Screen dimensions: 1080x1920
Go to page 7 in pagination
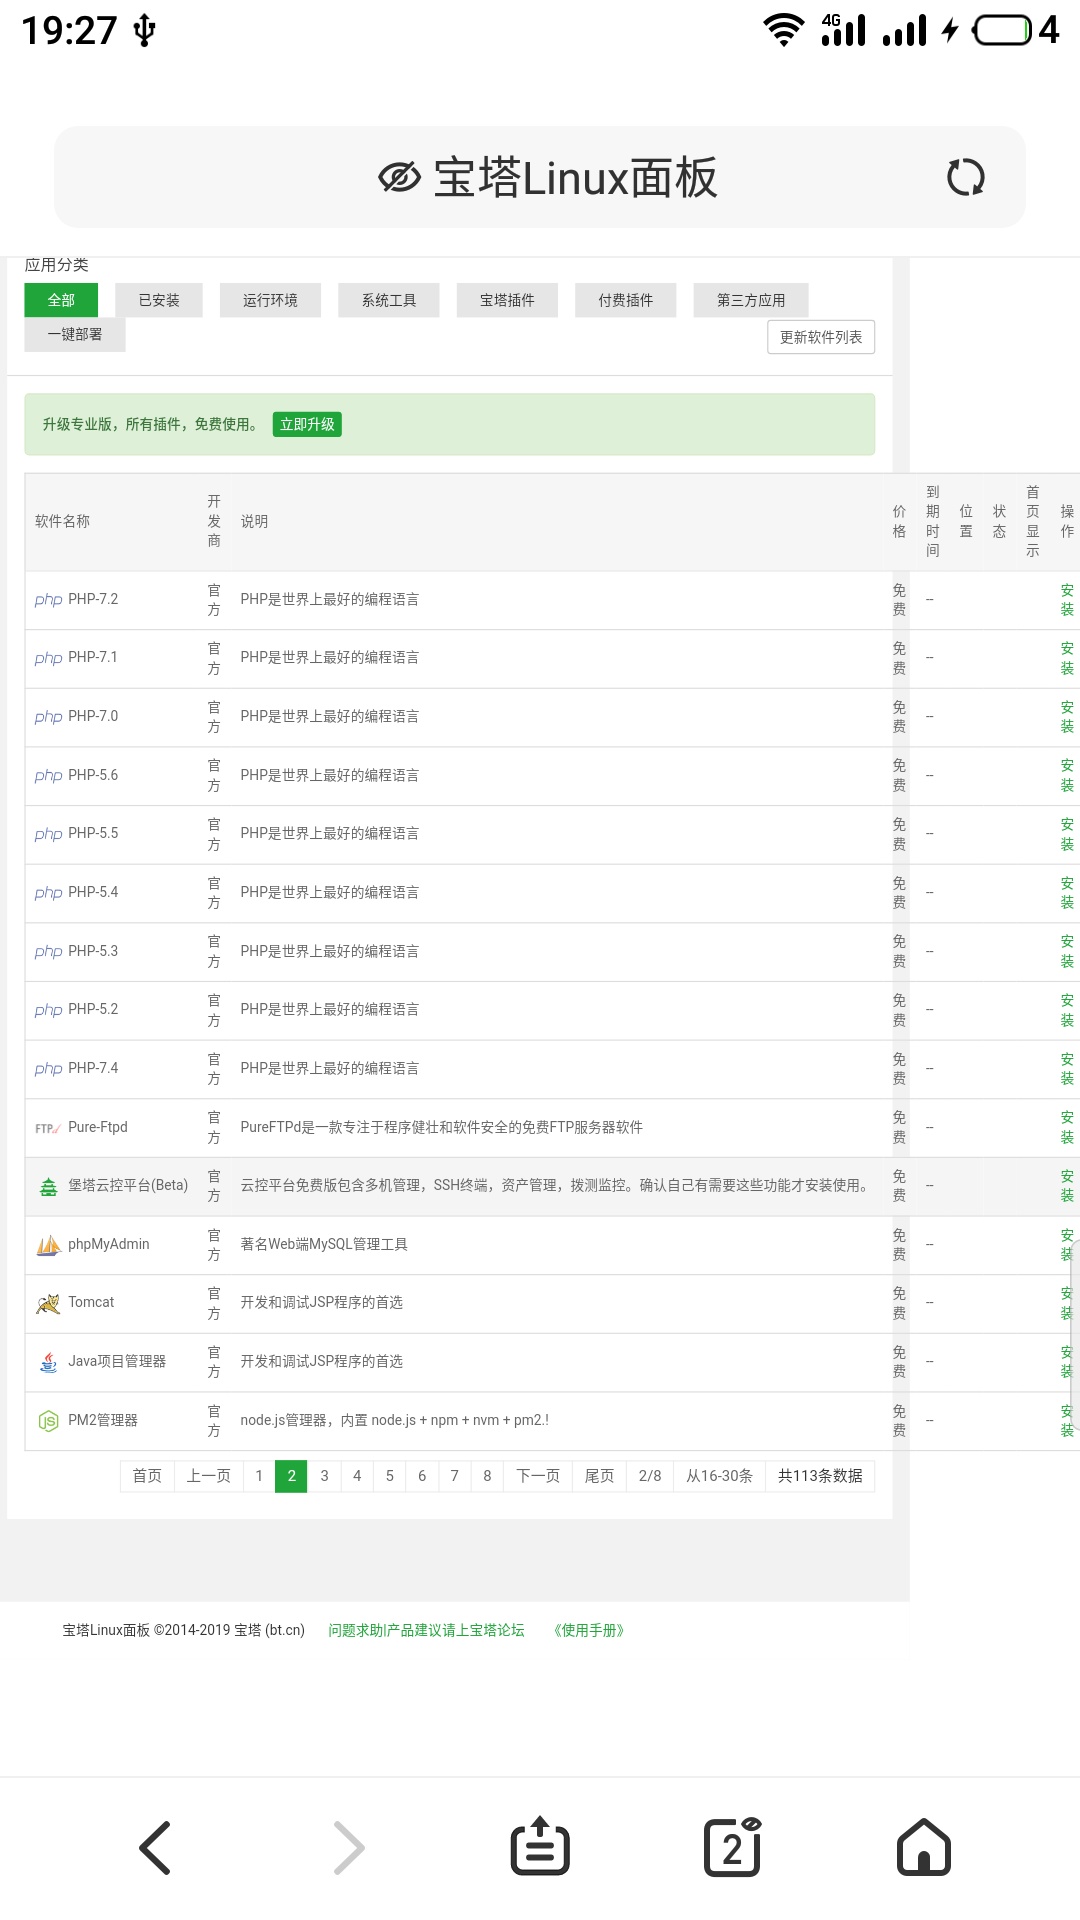click(x=455, y=1476)
